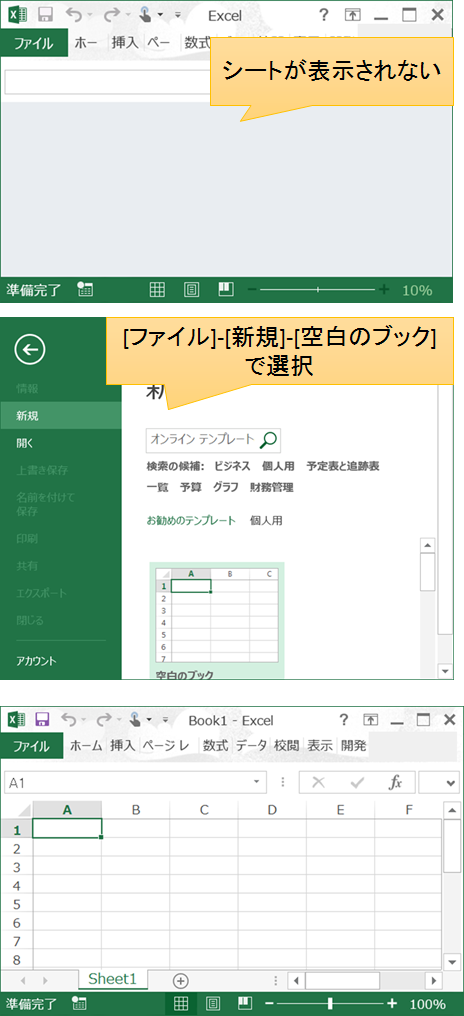Open the データ ribbon tab
464x1016 pixels.
pyautogui.click(x=251, y=746)
